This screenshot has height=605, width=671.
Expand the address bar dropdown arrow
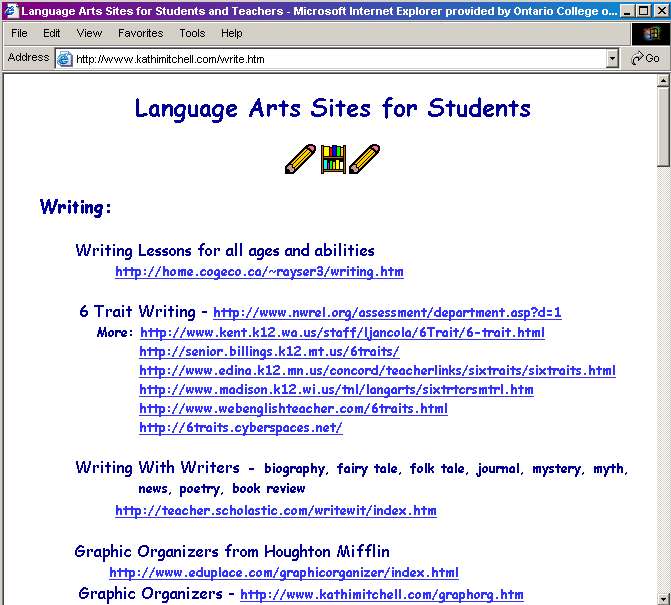coord(612,59)
